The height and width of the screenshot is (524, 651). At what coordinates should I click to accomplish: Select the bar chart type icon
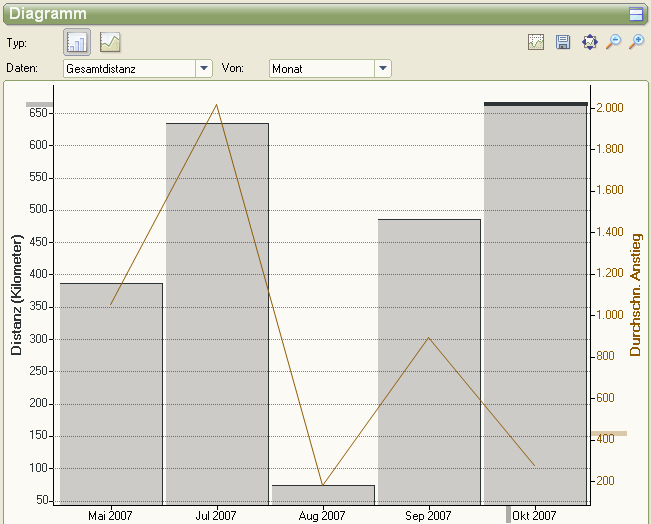coord(78,43)
